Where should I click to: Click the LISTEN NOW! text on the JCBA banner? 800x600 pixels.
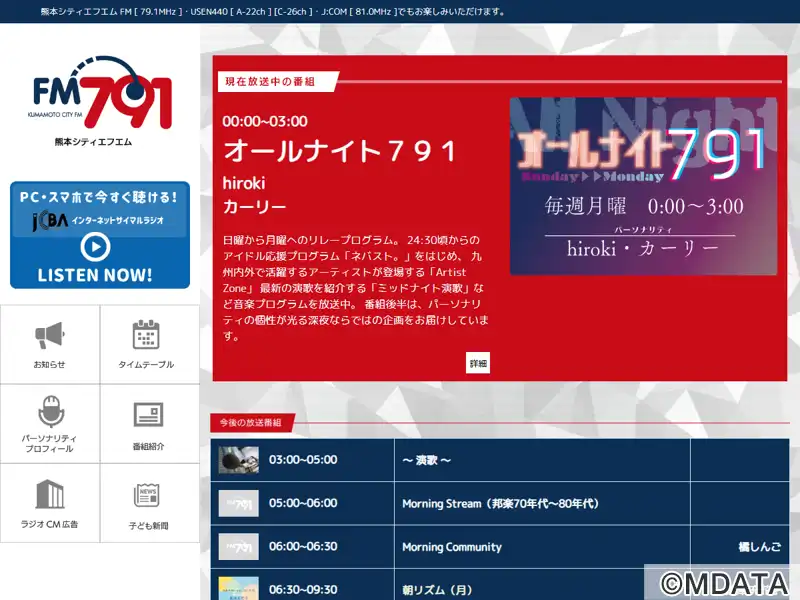pyautogui.click(x=95, y=276)
